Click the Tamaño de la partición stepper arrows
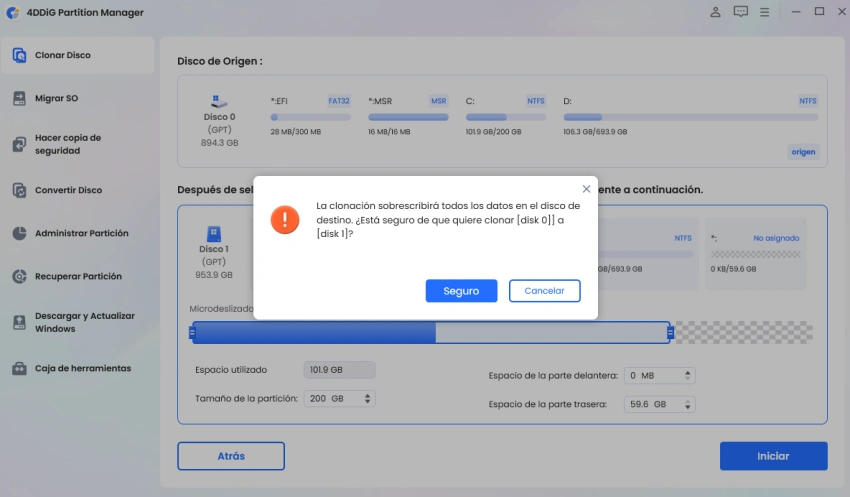The height and width of the screenshot is (497, 850). 368,399
